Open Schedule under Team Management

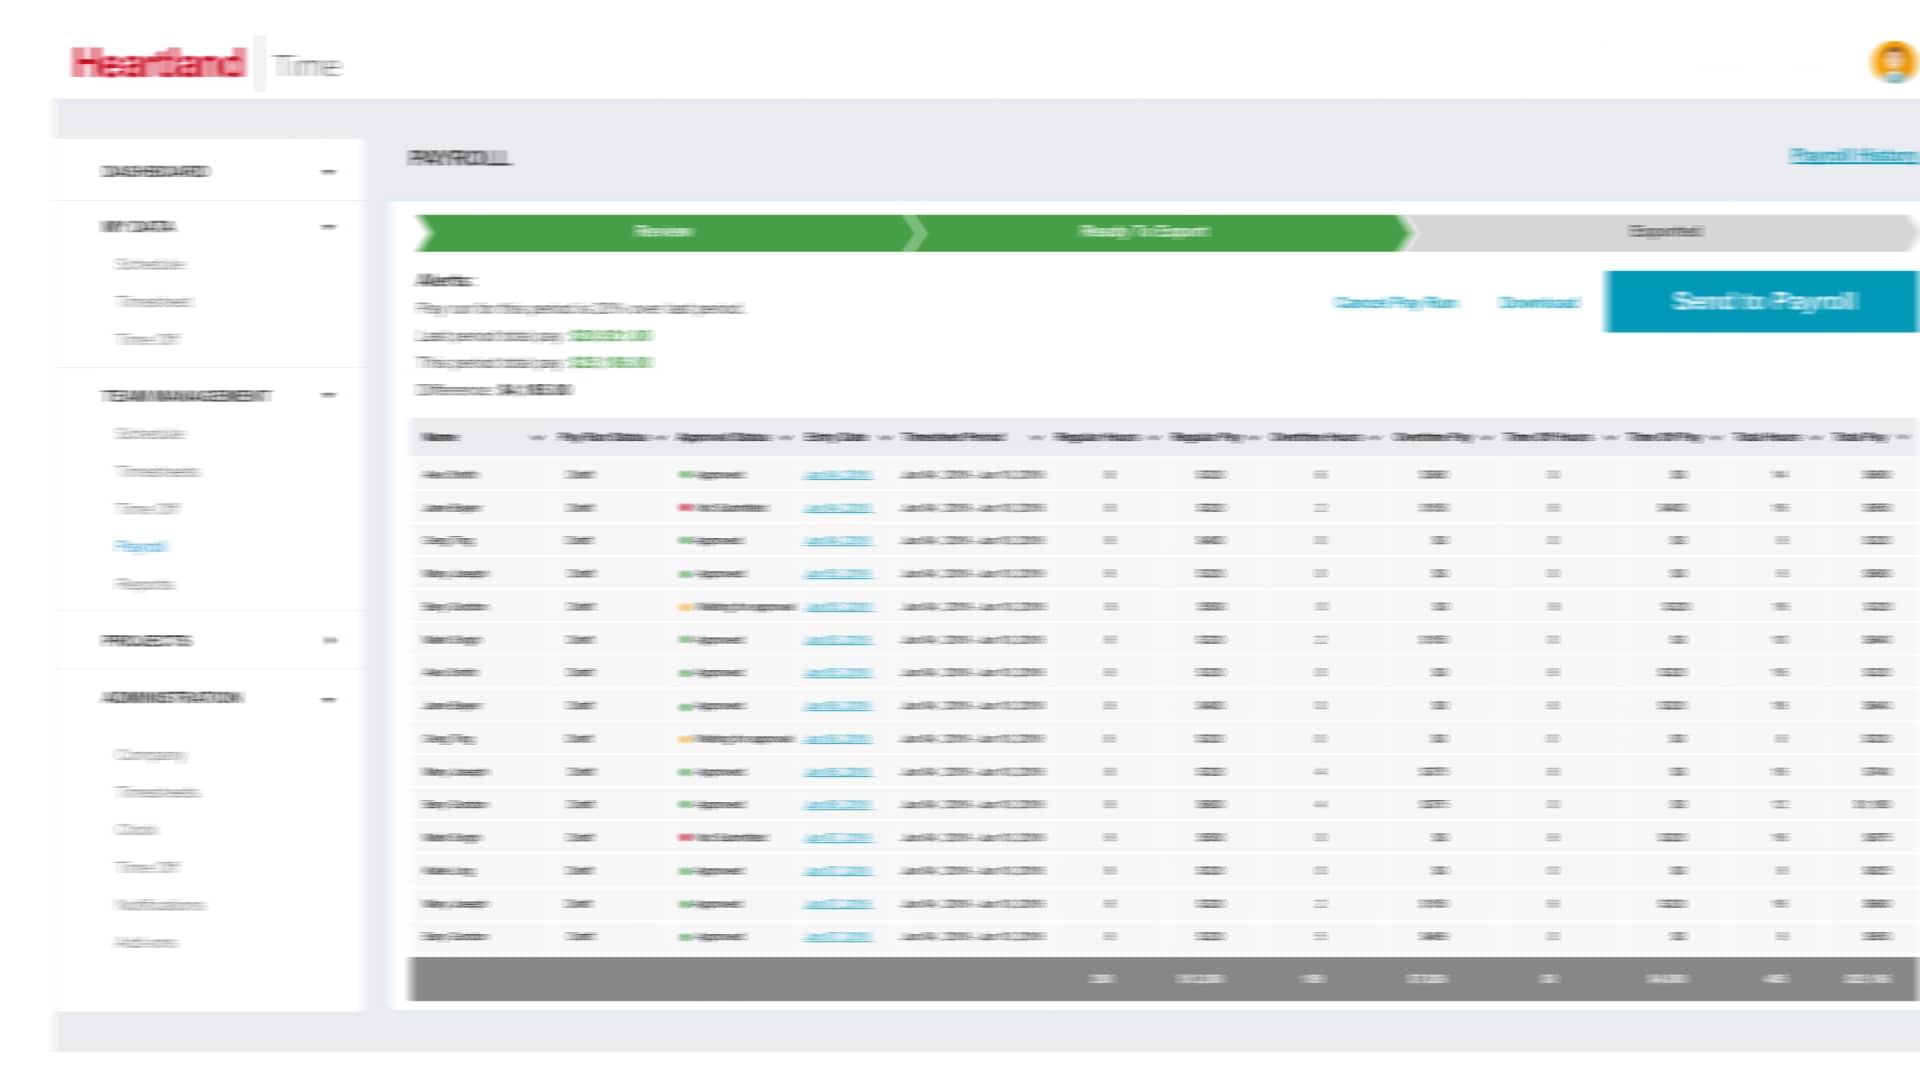tap(150, 434)
